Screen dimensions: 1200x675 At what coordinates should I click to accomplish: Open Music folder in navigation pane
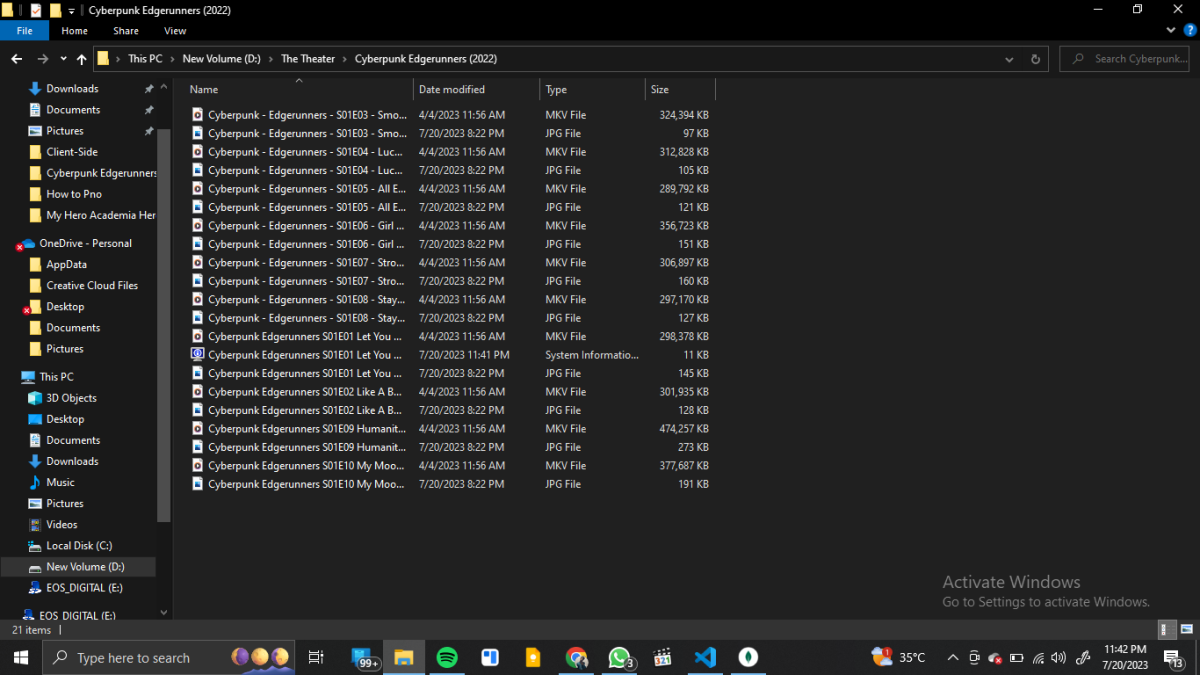pos(60,482)
